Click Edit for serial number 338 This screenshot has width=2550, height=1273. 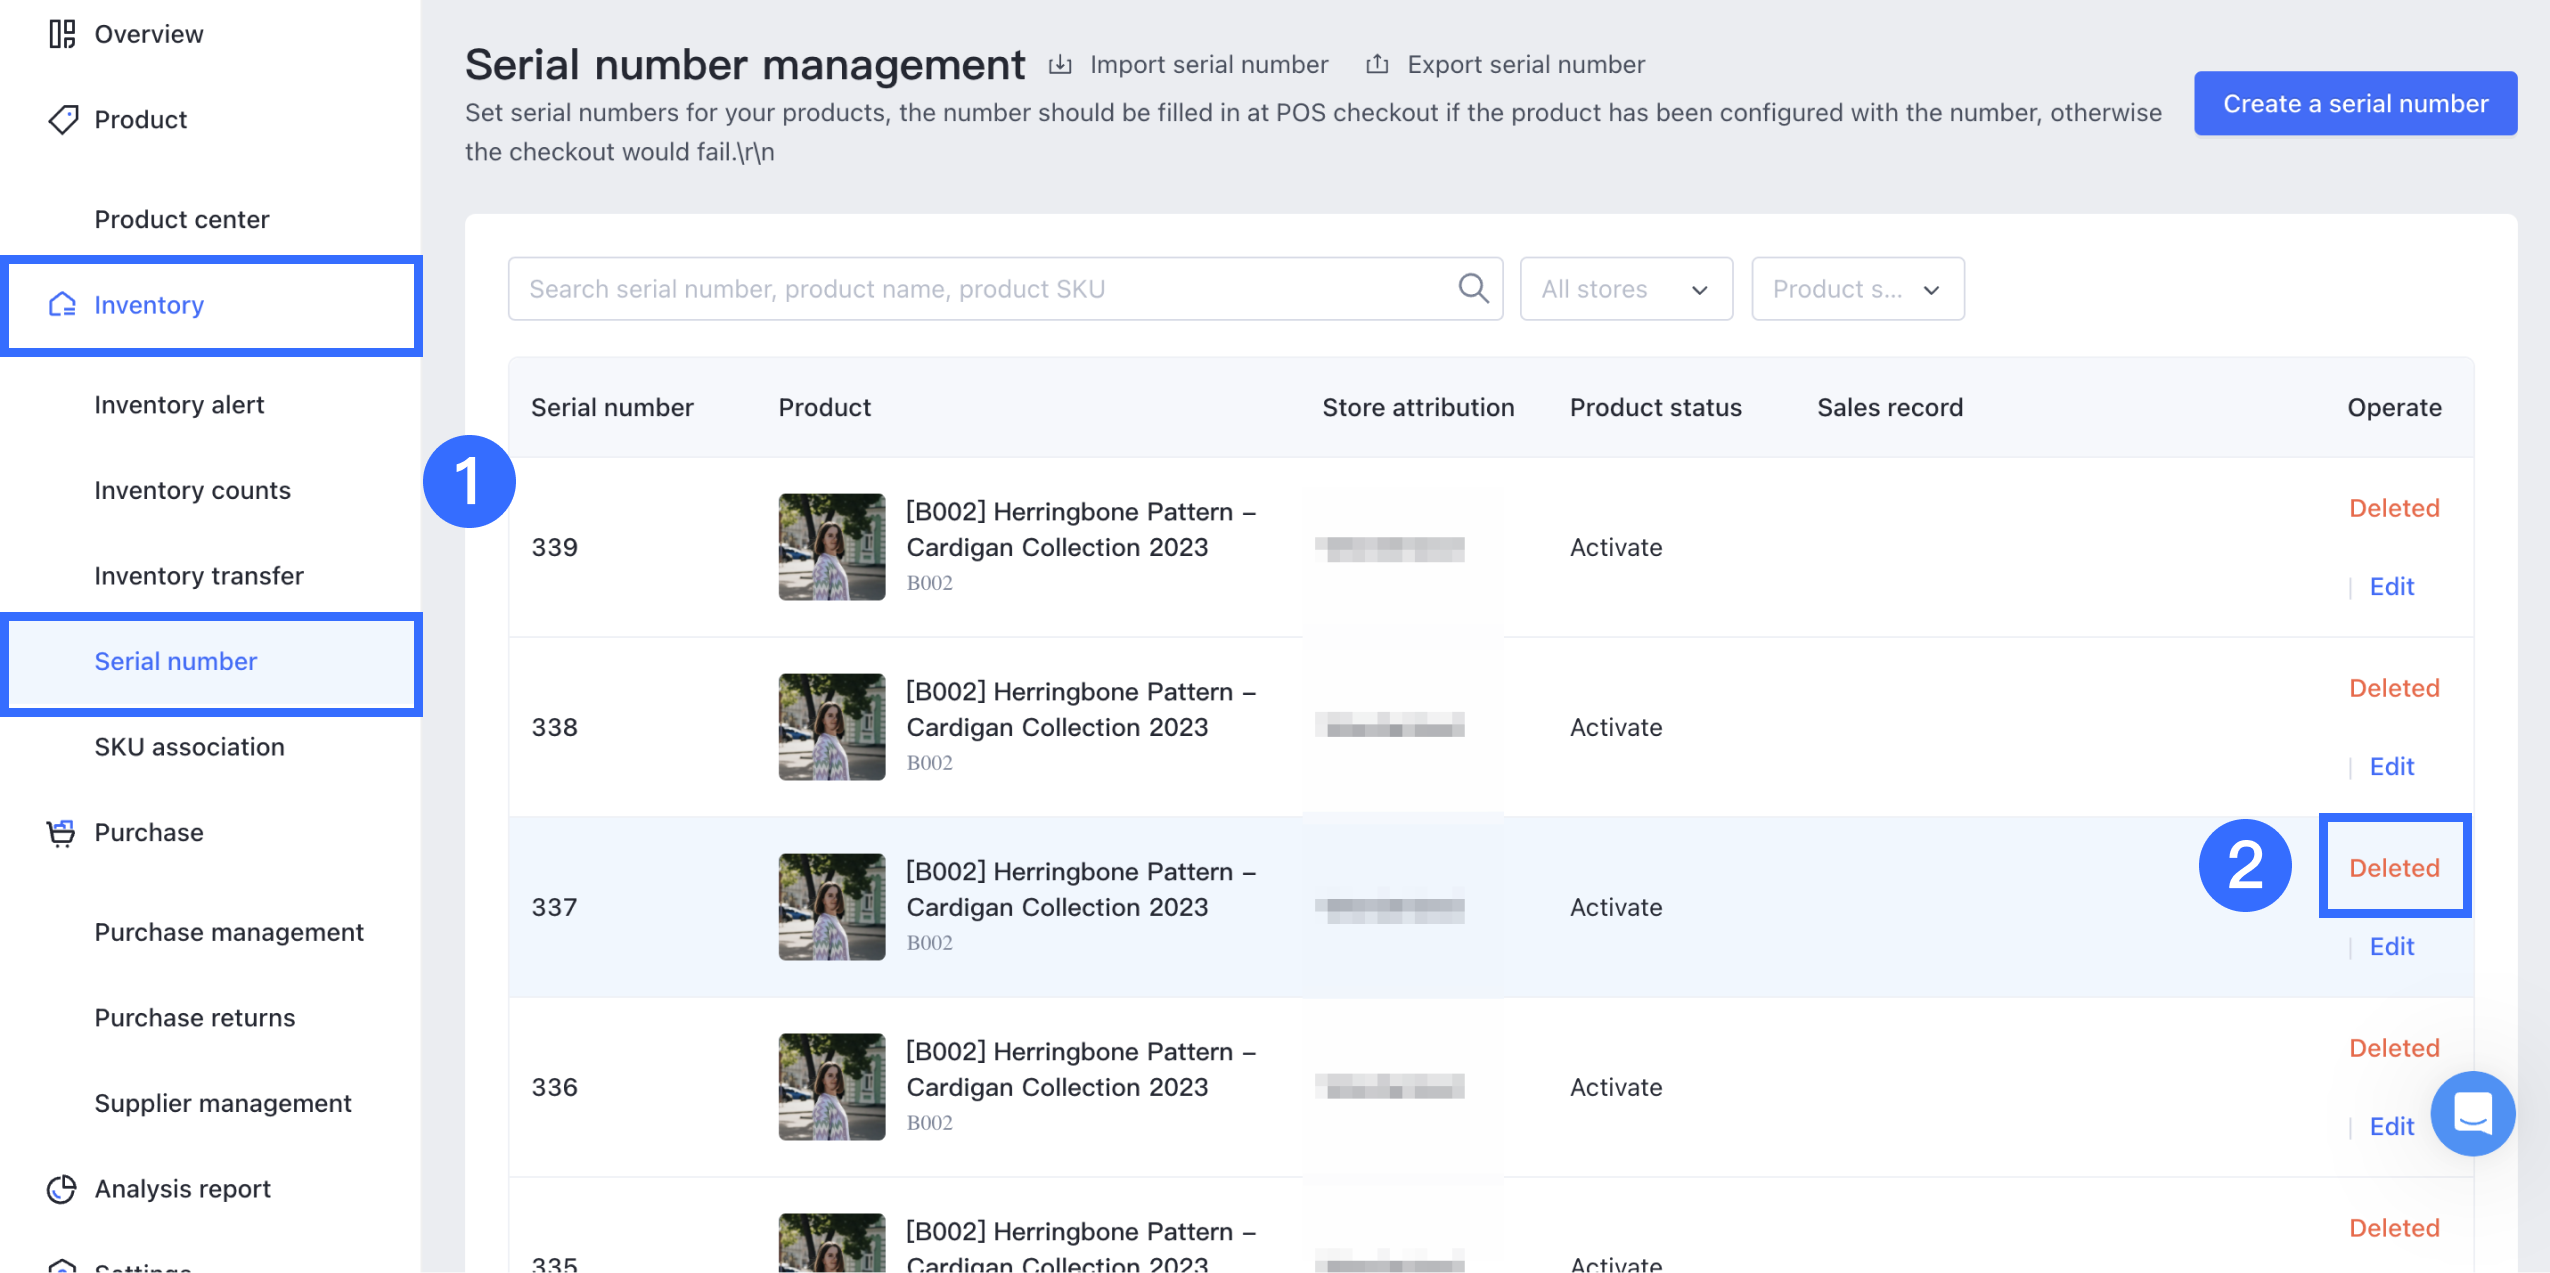(x=2394, y=766)
